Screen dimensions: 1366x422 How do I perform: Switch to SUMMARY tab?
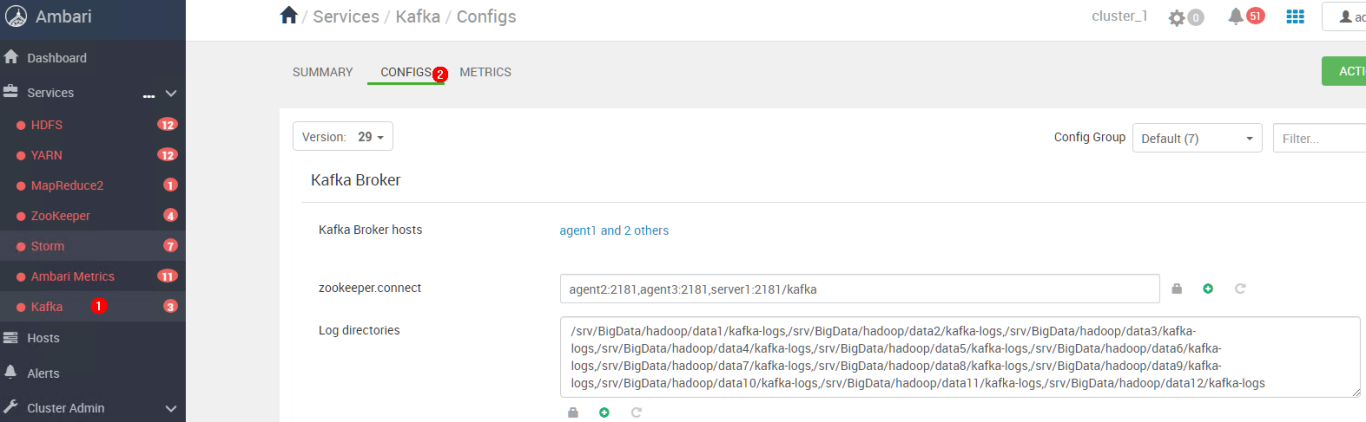tap(322, 72)
